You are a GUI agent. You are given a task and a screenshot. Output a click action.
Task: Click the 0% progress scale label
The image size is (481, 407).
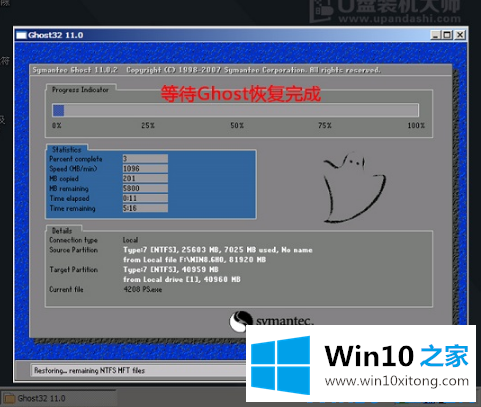(57, 126)
